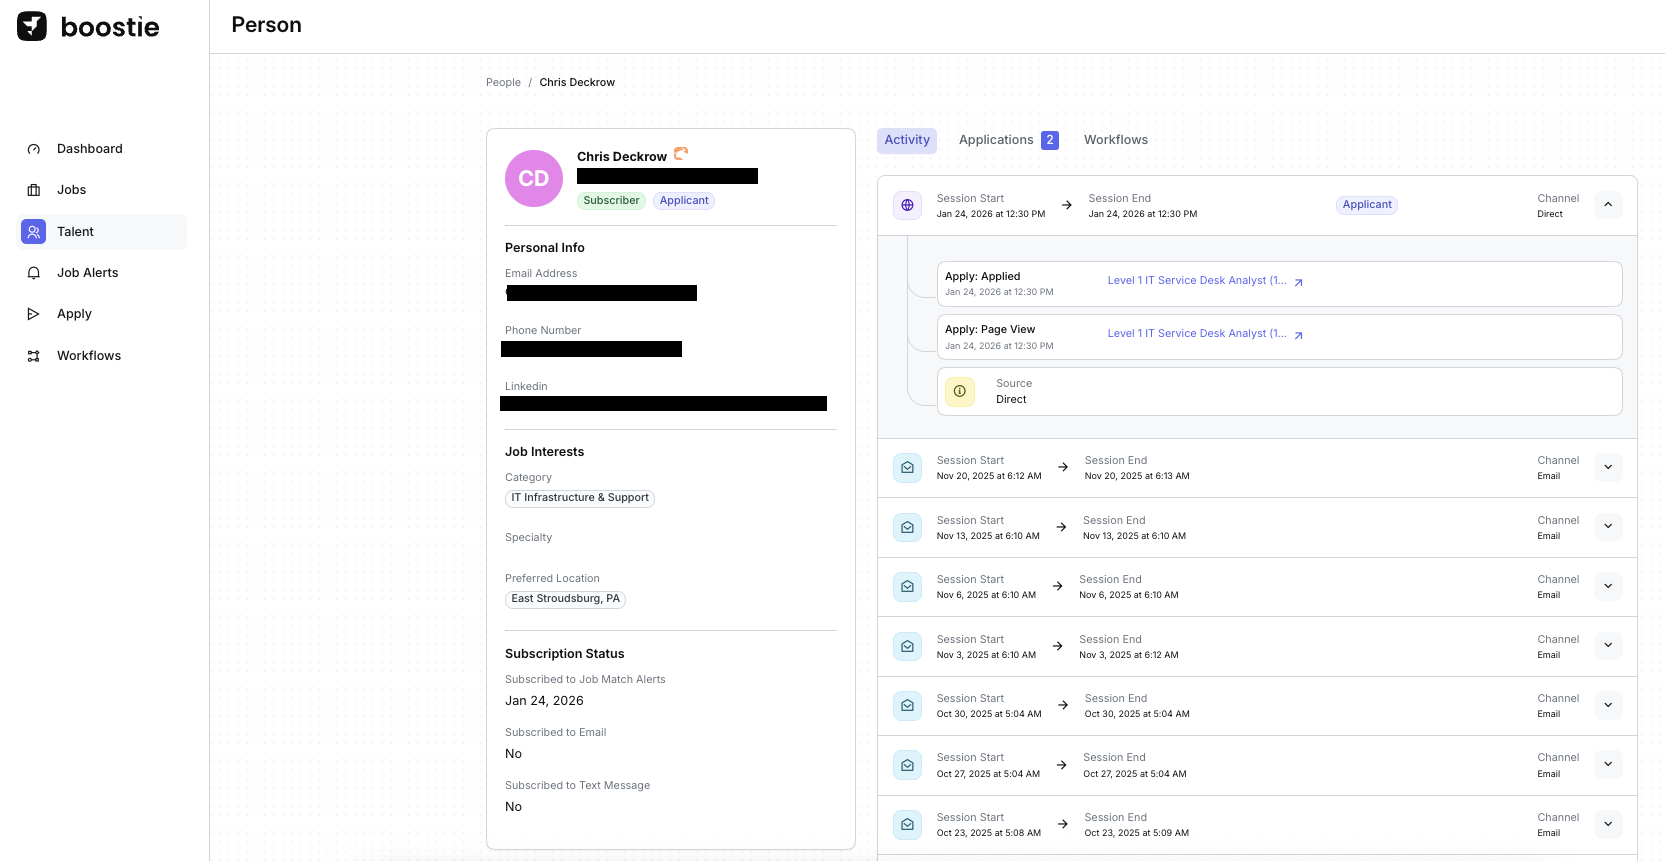Open Dashboard from the sidebar

click(89, 149)
